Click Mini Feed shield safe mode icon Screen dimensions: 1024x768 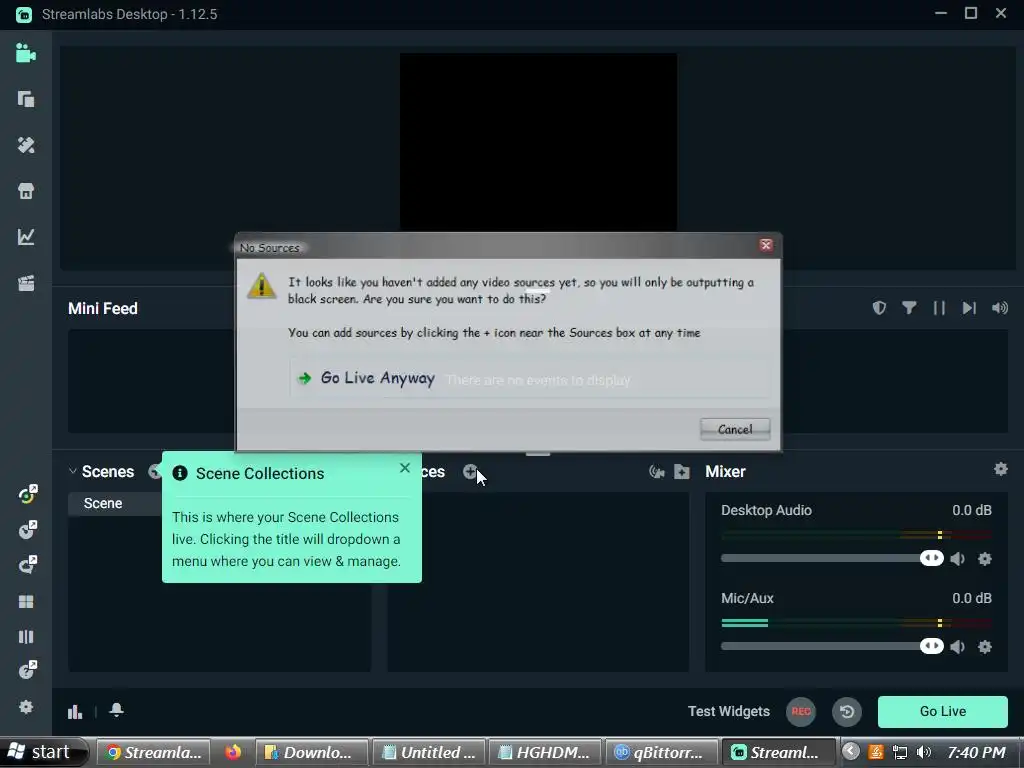pos(879,308)
